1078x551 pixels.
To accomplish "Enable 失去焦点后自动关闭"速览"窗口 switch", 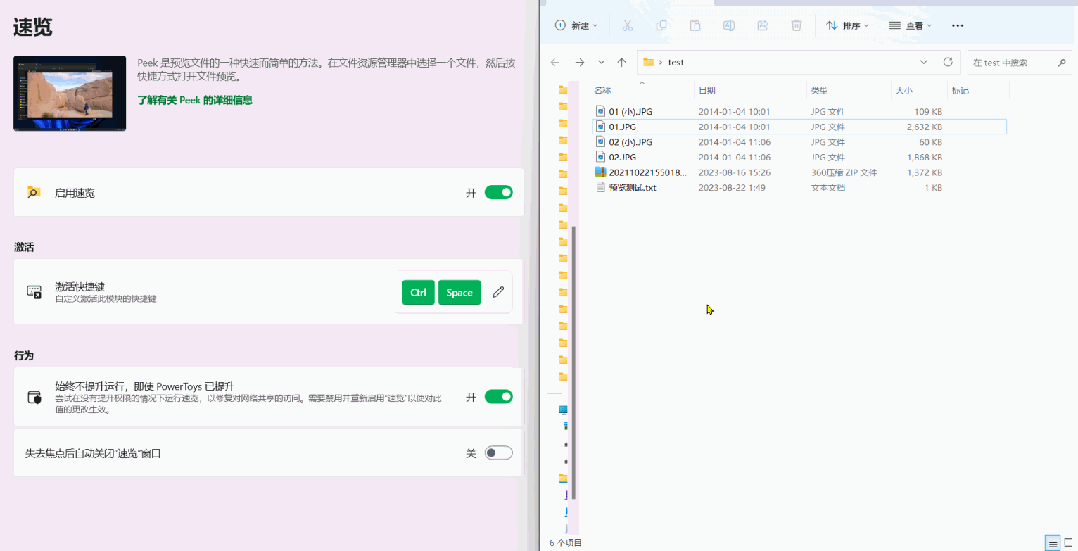I will point(498,453).
